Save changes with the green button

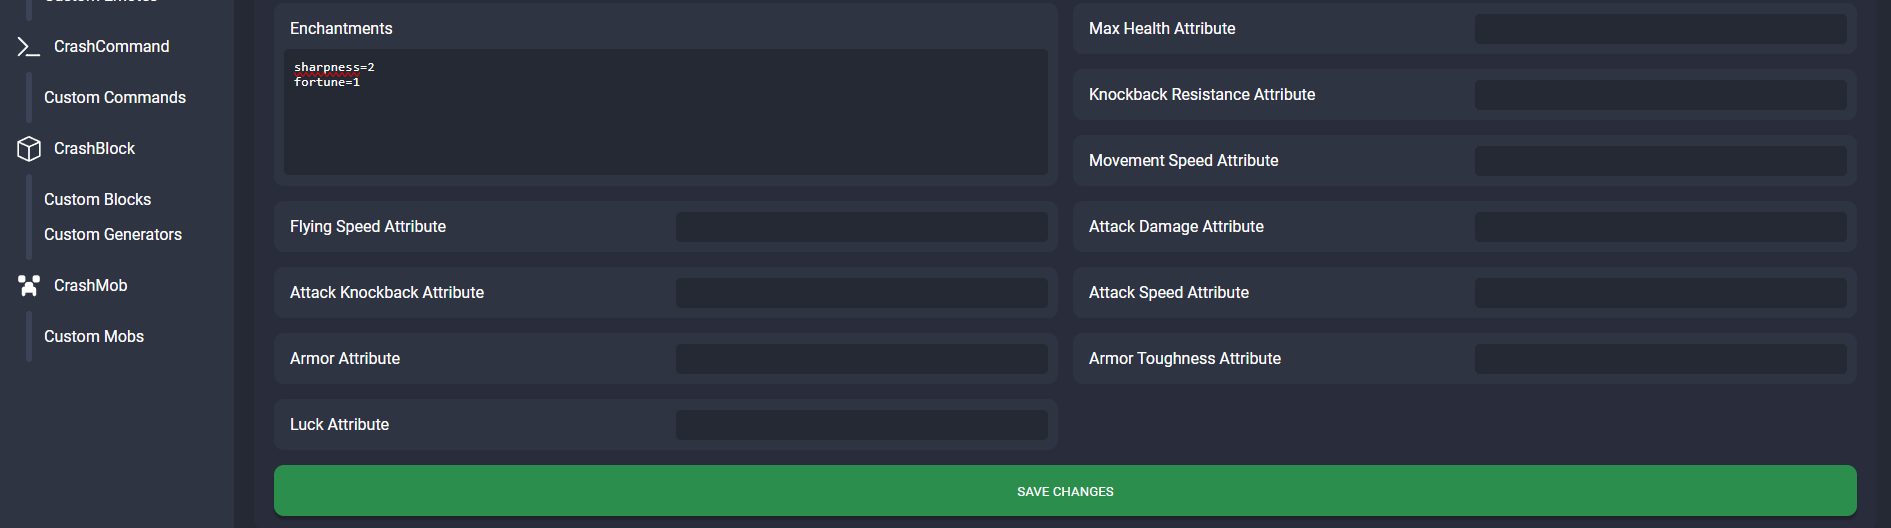coord(1065,491)
